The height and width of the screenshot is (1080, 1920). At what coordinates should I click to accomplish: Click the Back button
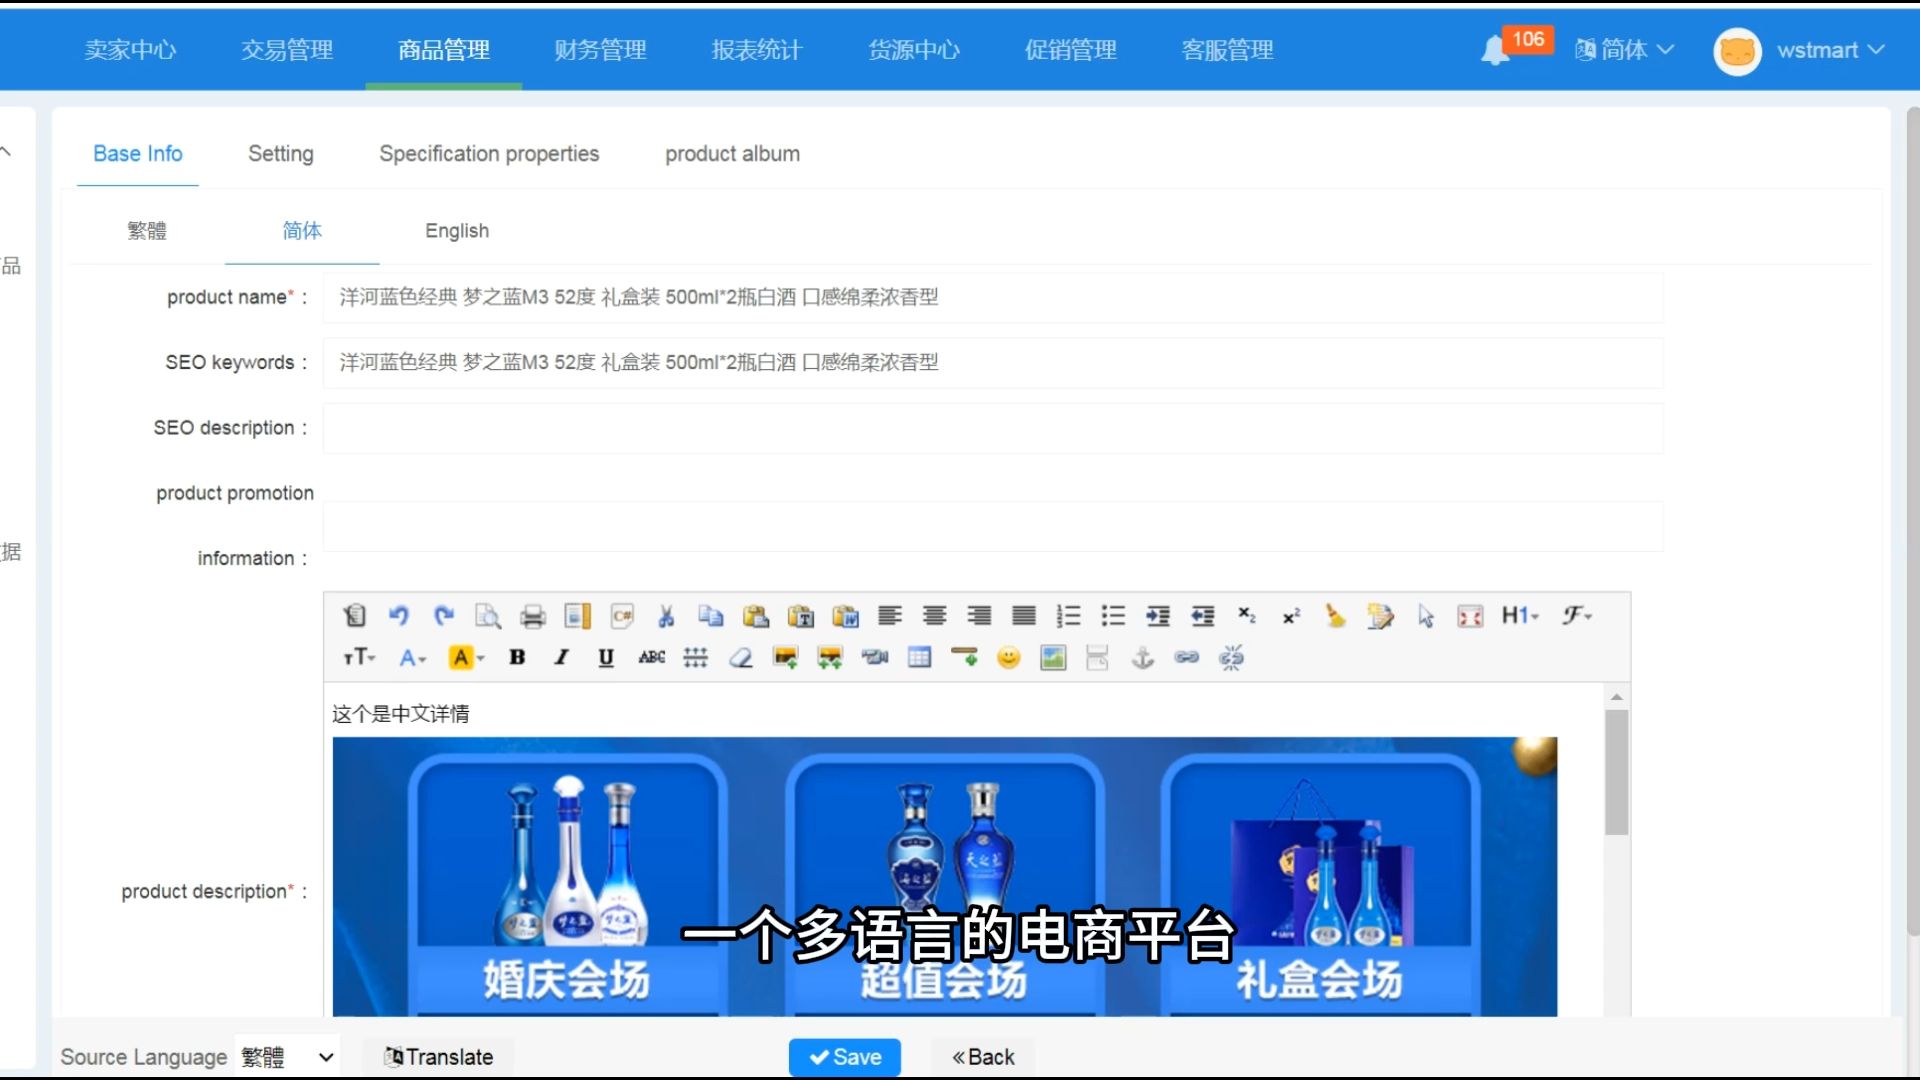tap(983, 1057)
